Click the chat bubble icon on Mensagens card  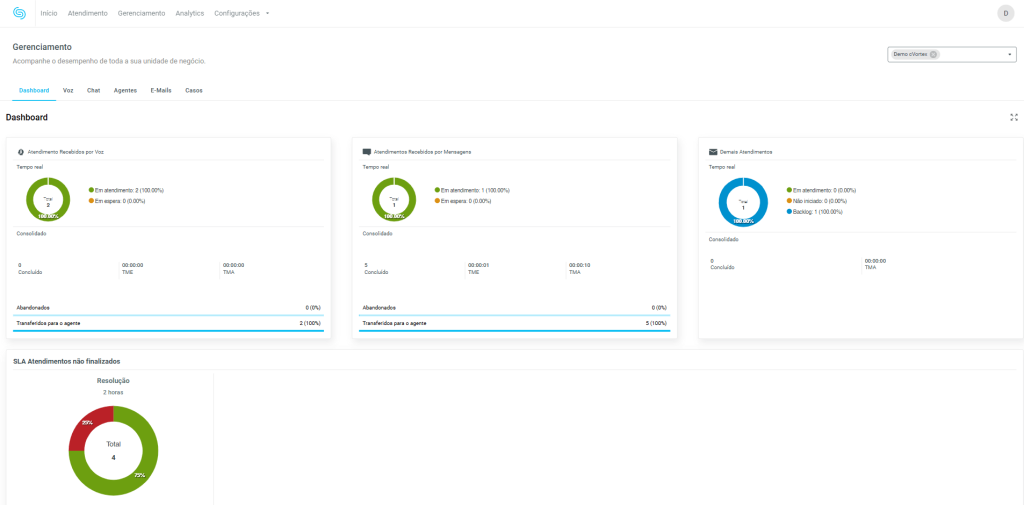(367, 152)
